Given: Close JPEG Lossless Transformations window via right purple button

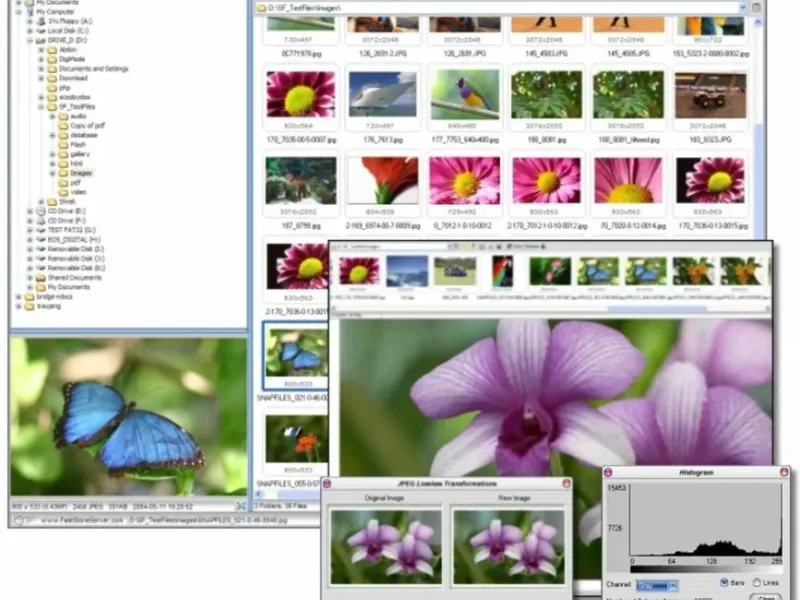Looking at the screenshot, I should coord(566,483).
